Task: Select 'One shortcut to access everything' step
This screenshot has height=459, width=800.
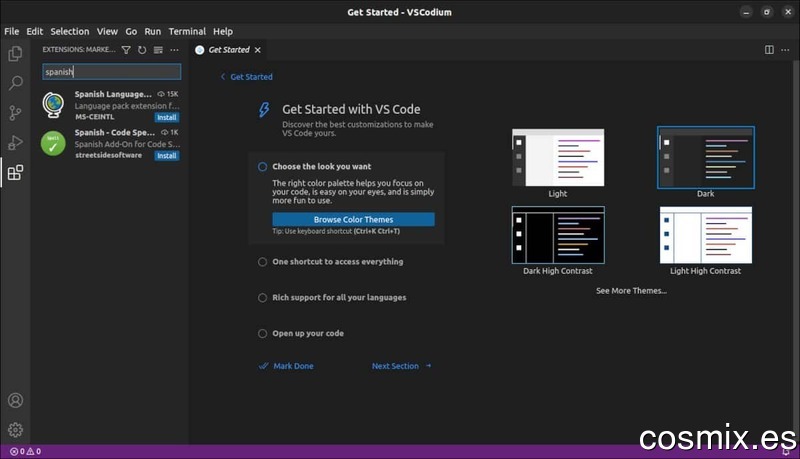Action: (337, 262)
